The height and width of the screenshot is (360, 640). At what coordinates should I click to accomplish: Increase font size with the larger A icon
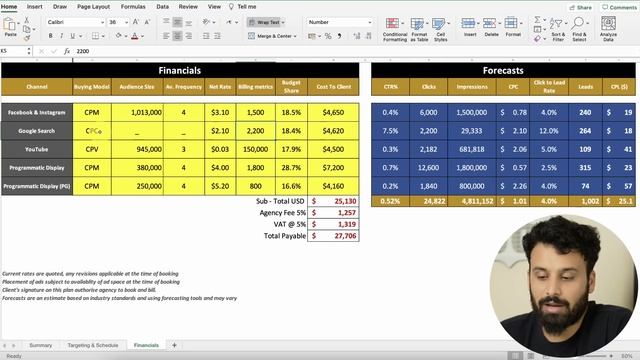pos(136,22)
